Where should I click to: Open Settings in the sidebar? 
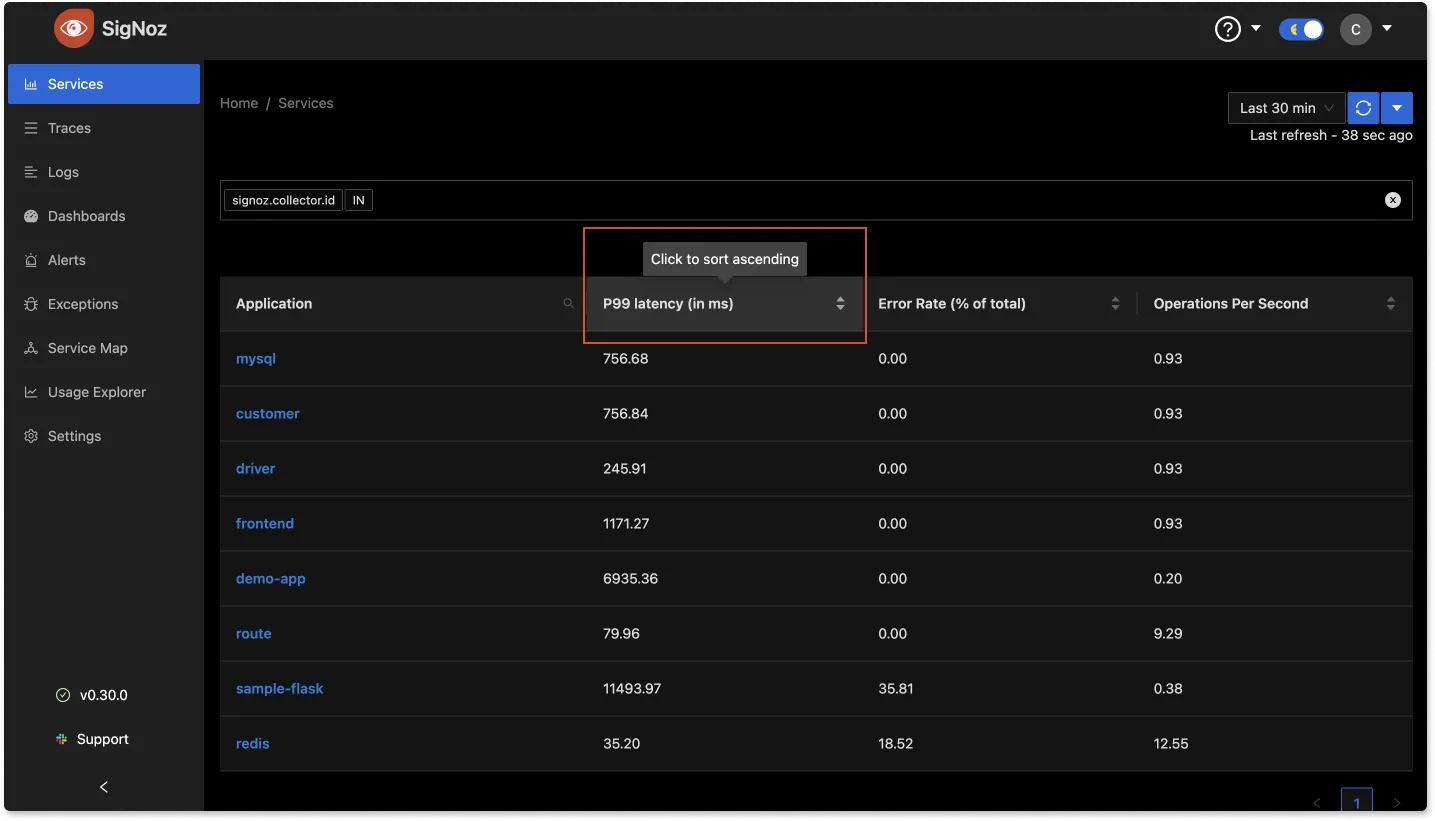(104, 436)
